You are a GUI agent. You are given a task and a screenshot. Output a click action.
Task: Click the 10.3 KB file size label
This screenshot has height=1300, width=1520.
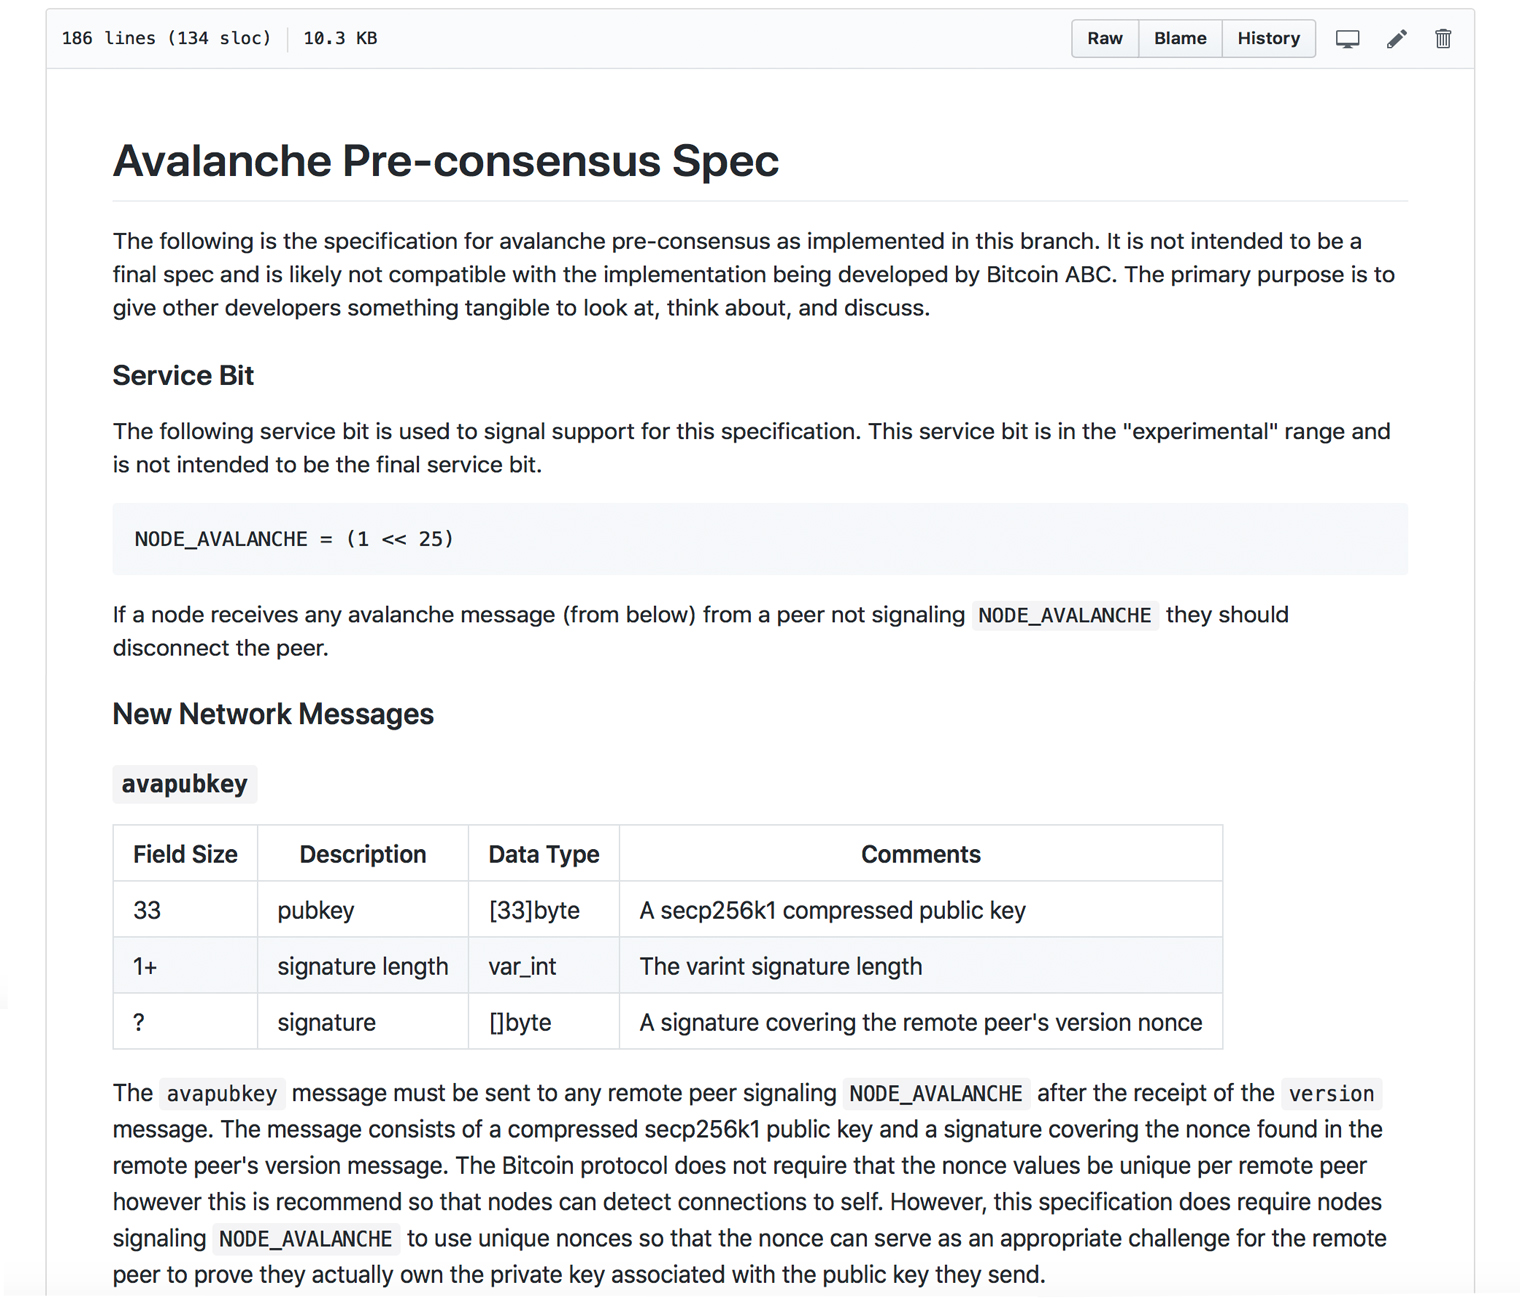tap(340, 38)
